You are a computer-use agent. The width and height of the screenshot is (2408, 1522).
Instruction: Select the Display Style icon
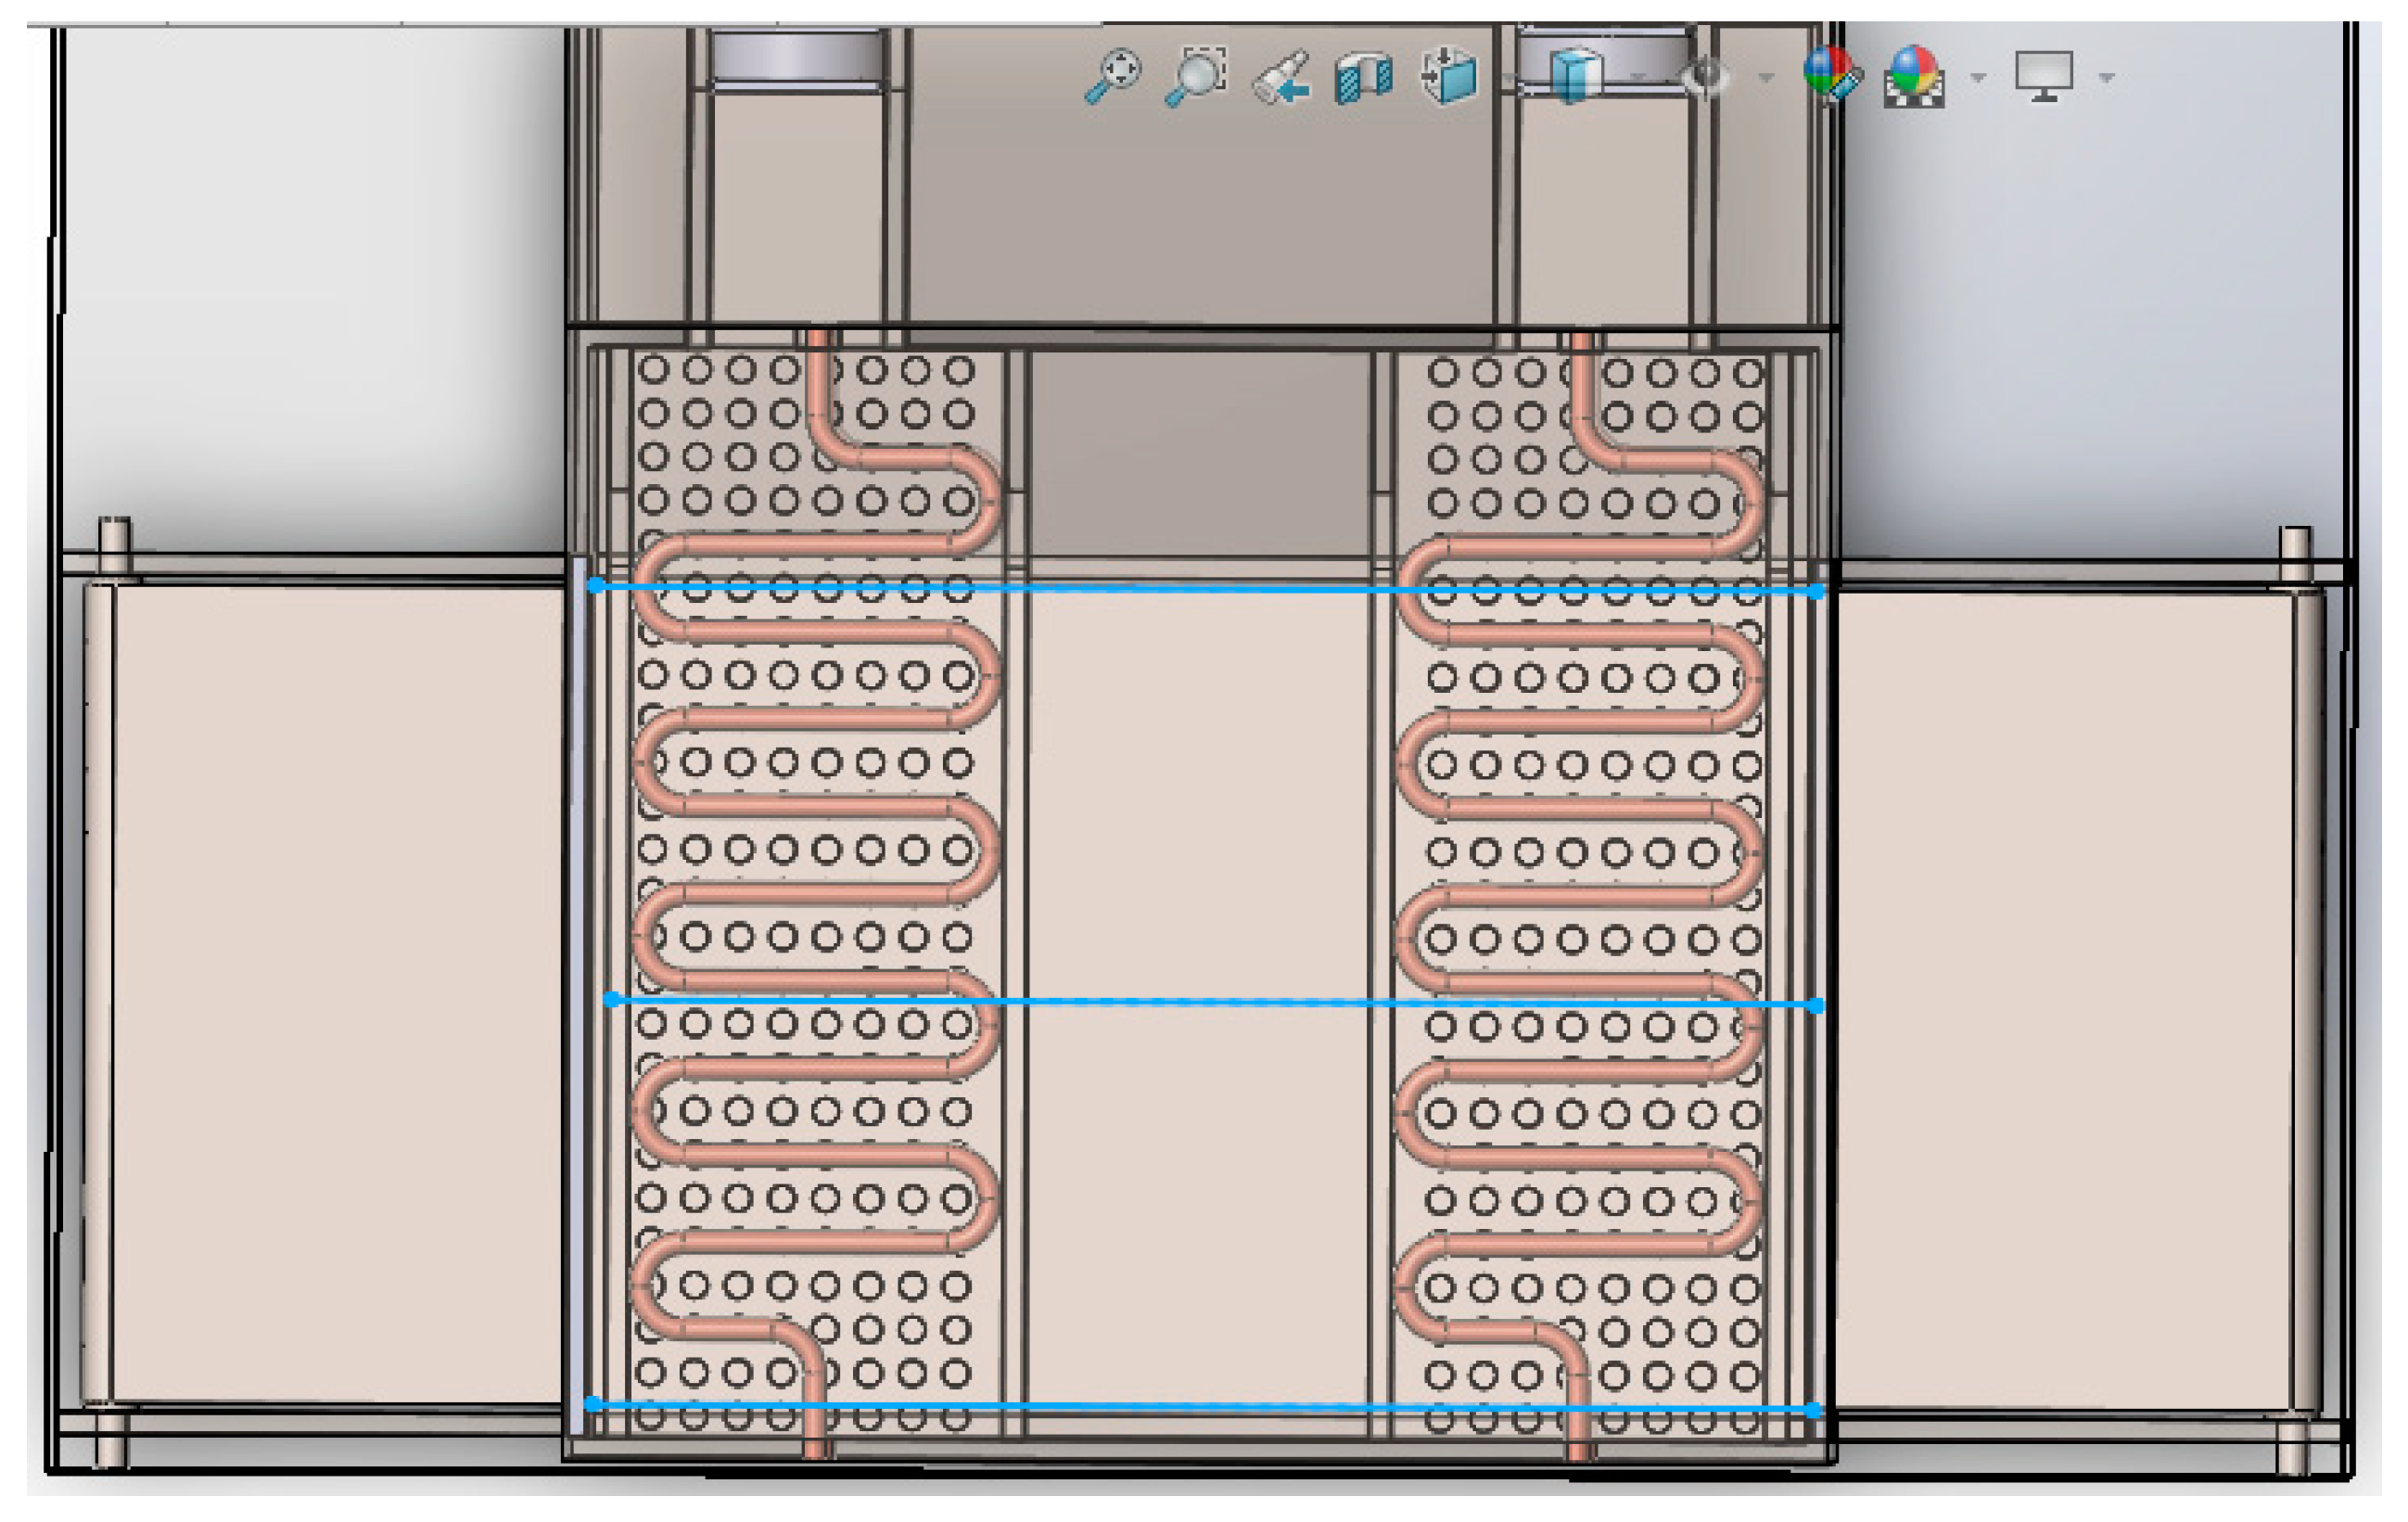(1448, 75)
